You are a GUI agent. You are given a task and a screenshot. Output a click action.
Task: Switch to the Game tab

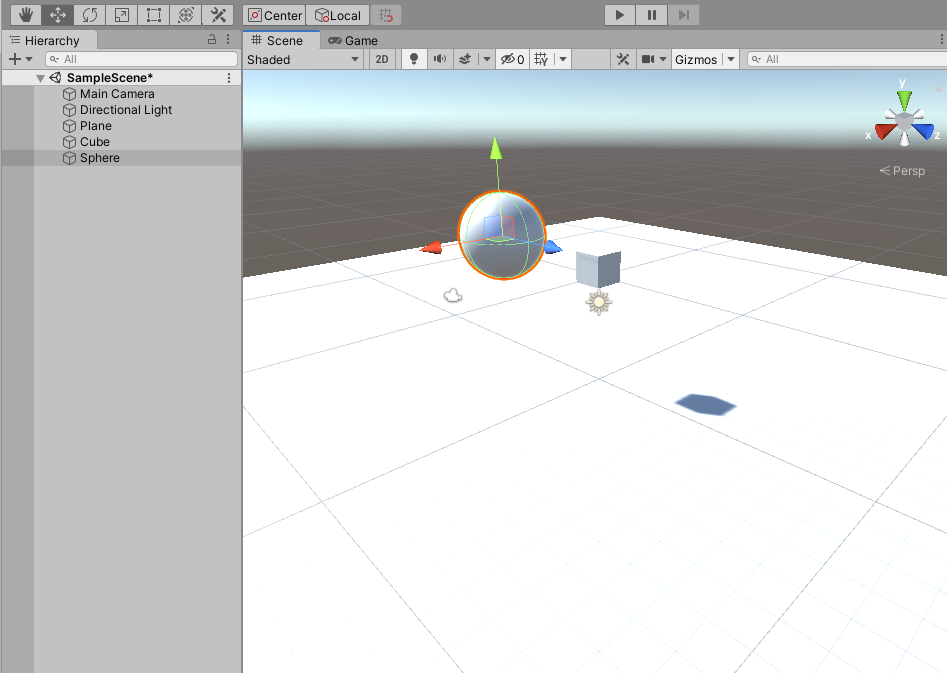click(353, 41)
